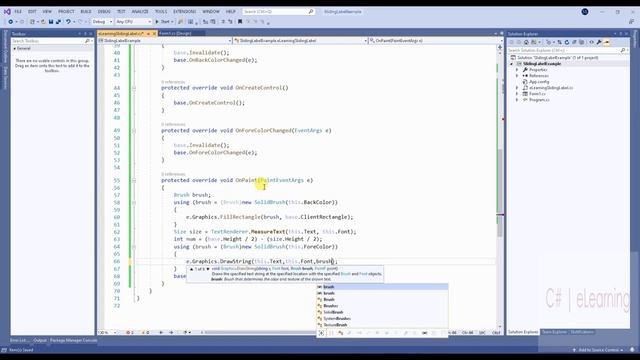Image resolution: width=640 pixels, height=360 pixels.
Task: Open the HELP menu
Action: pyautogui.click(x=231, y=11)
